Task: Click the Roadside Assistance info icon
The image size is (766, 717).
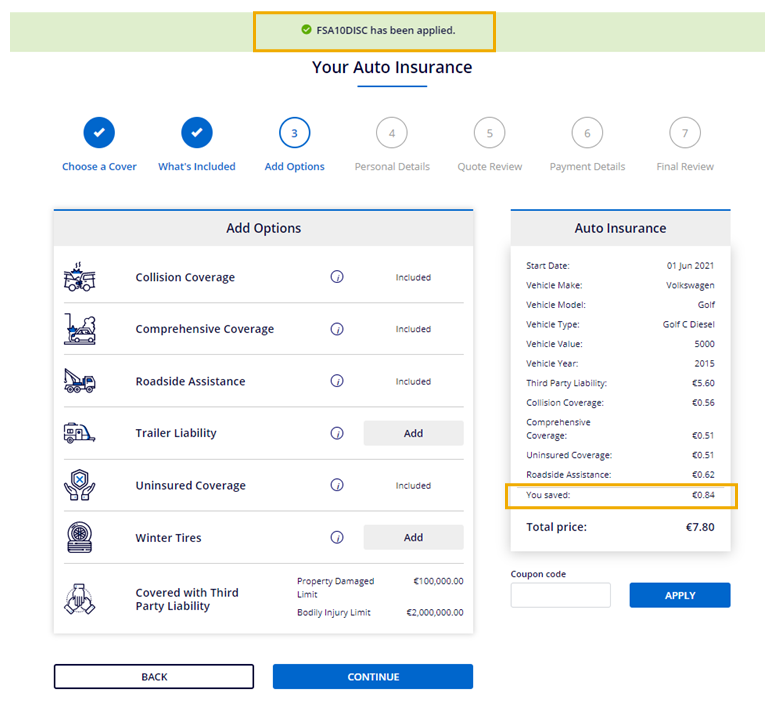Action: click(337, 381)
